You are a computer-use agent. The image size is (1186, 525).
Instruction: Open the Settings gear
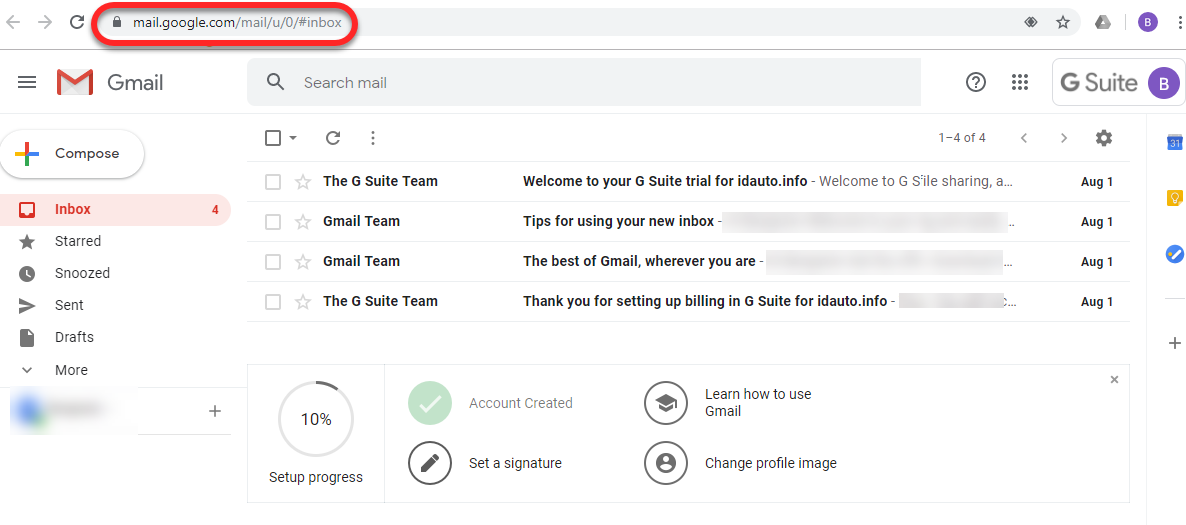[1104, 138]
